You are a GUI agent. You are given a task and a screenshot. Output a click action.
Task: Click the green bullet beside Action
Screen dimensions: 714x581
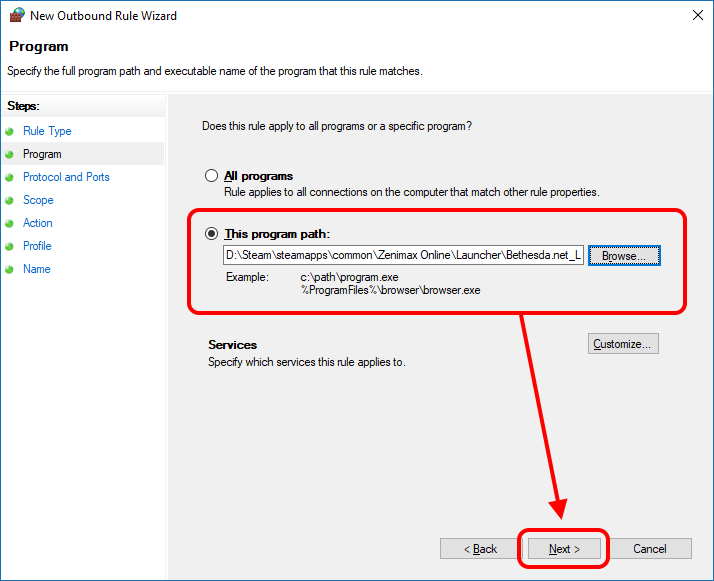(10, 224)
